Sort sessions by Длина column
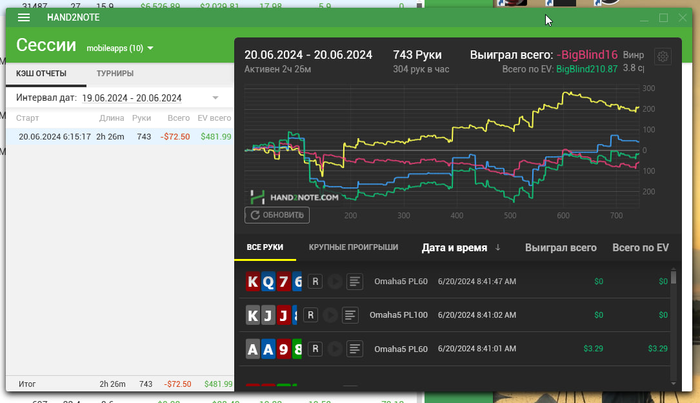The width and height of the screenshot is (700, 403). (112, 118)
